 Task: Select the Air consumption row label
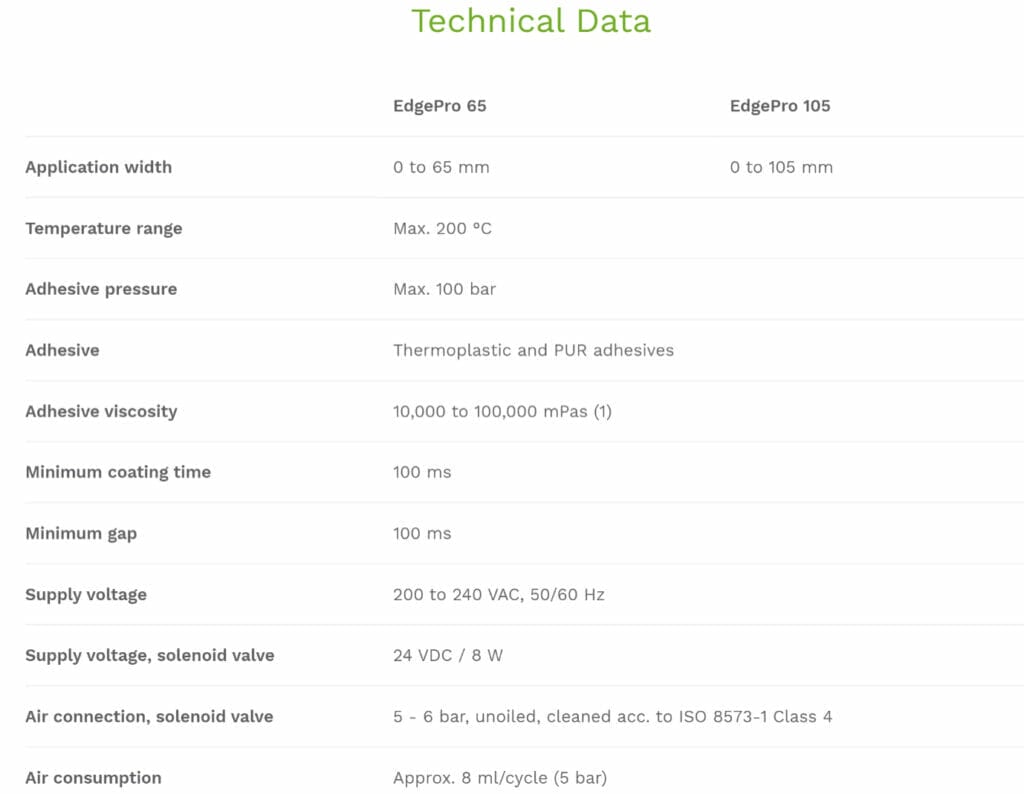pos(93,777)
